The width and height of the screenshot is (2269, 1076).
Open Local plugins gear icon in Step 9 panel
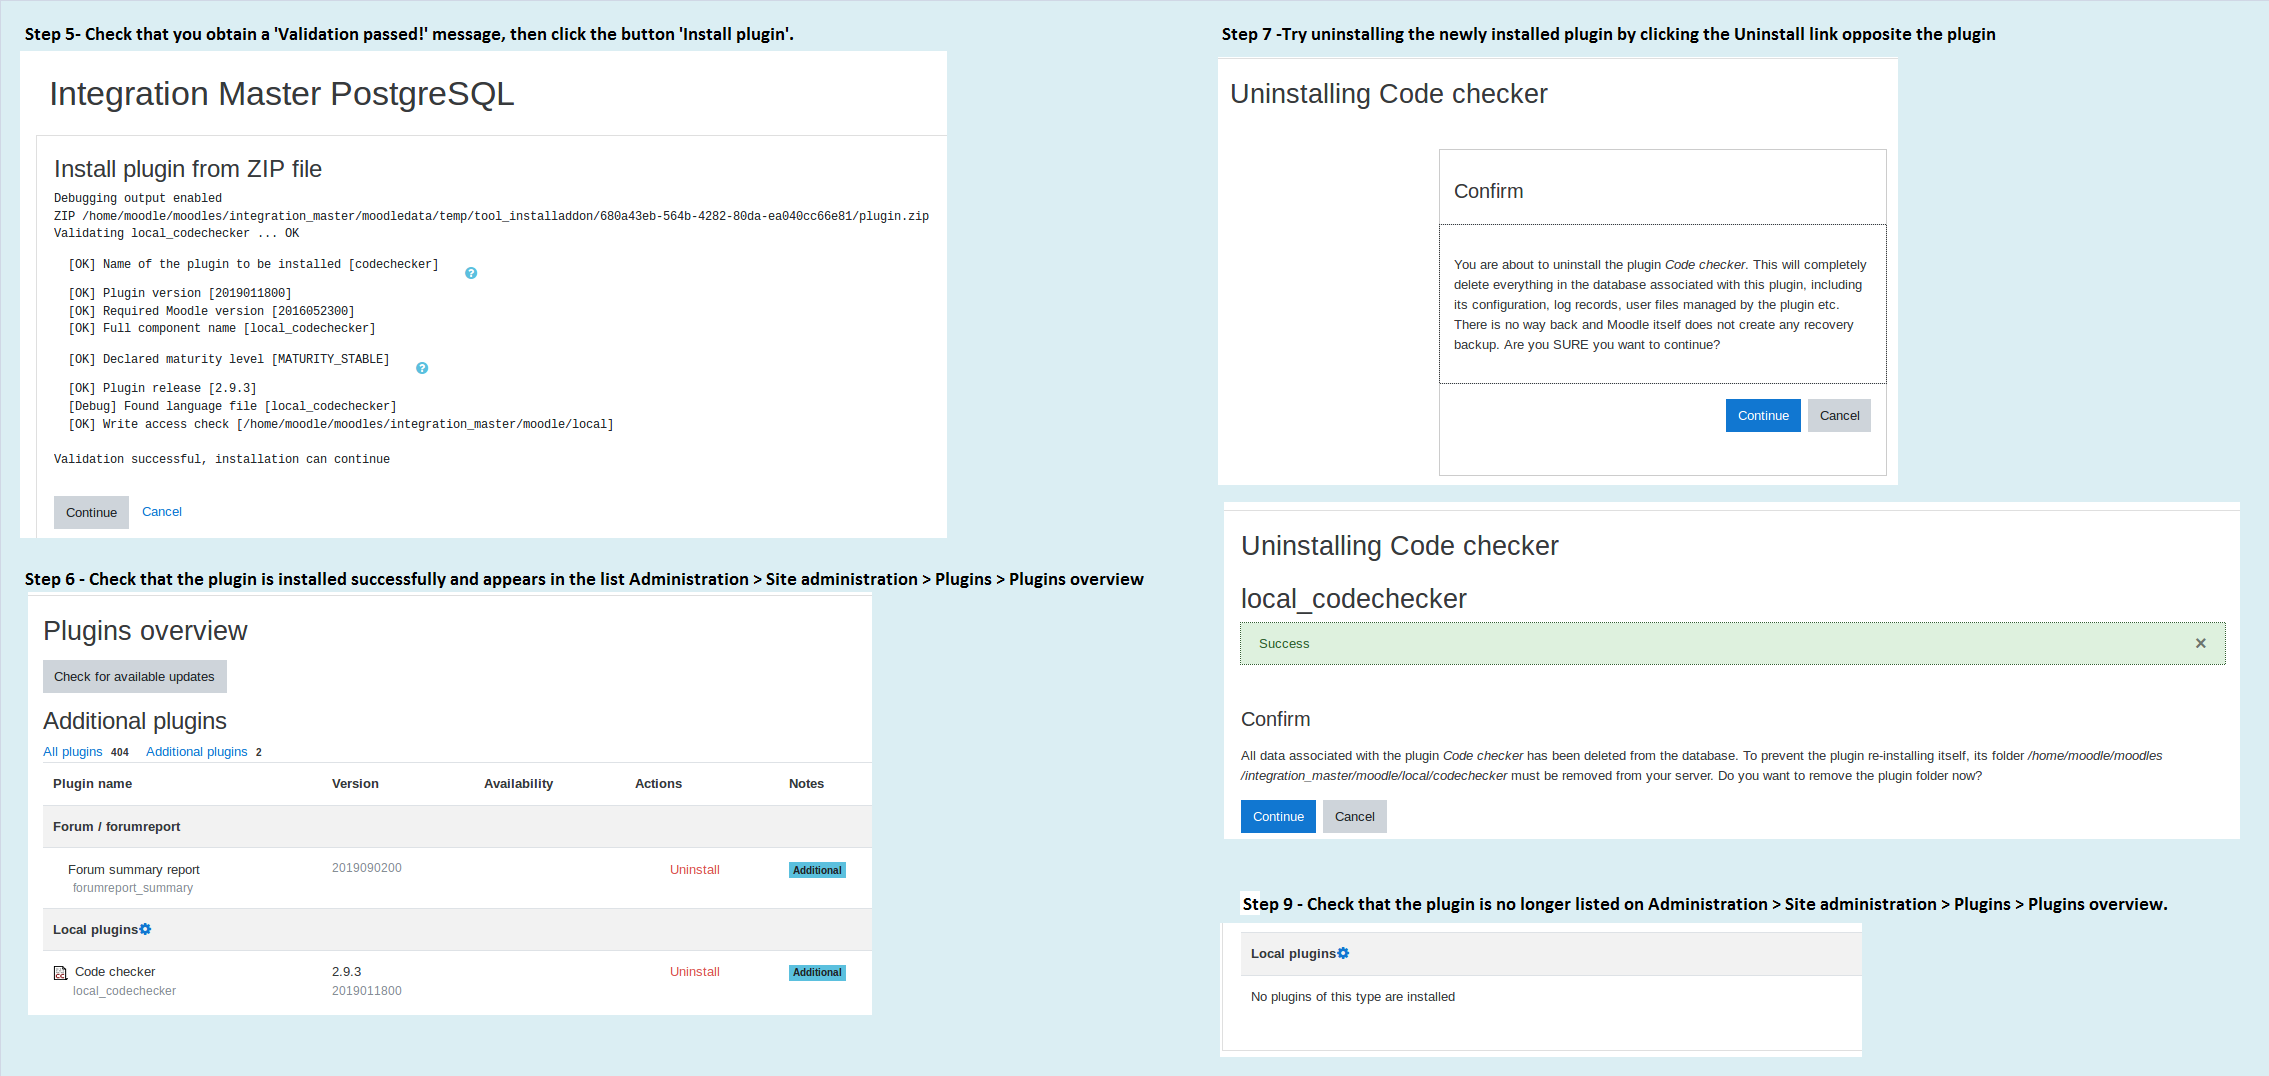point(1343,953)
